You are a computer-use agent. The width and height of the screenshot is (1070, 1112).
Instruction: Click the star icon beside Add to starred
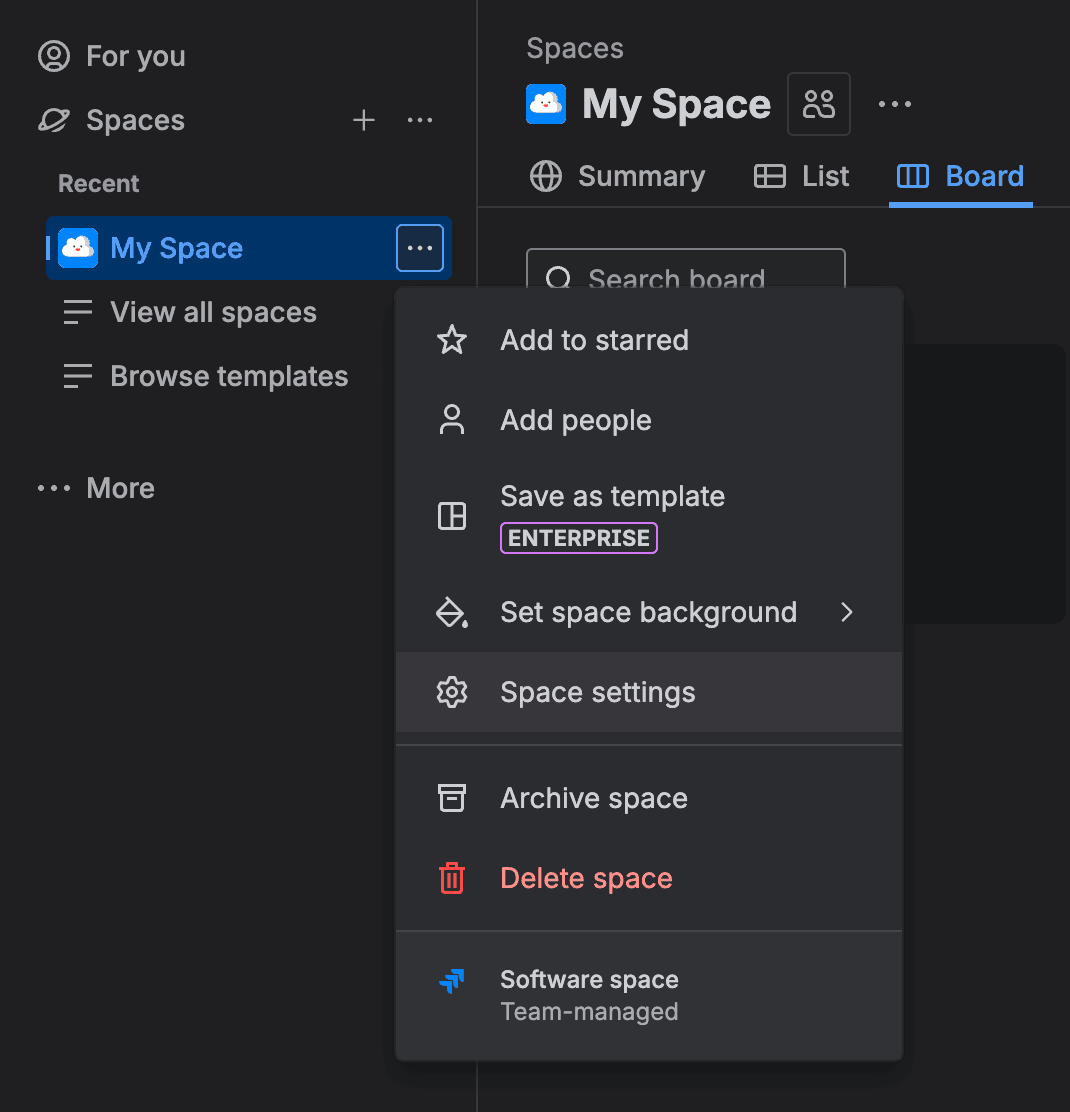click(452, 340)
